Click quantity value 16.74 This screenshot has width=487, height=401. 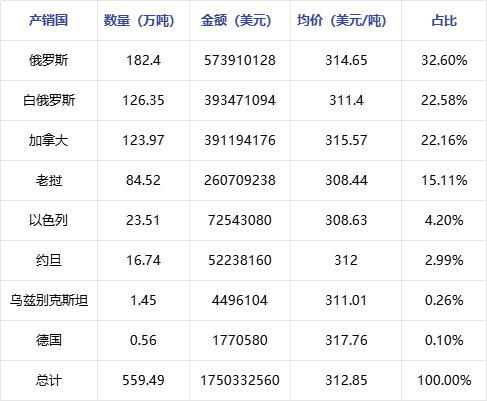click(x=143, y=260)
